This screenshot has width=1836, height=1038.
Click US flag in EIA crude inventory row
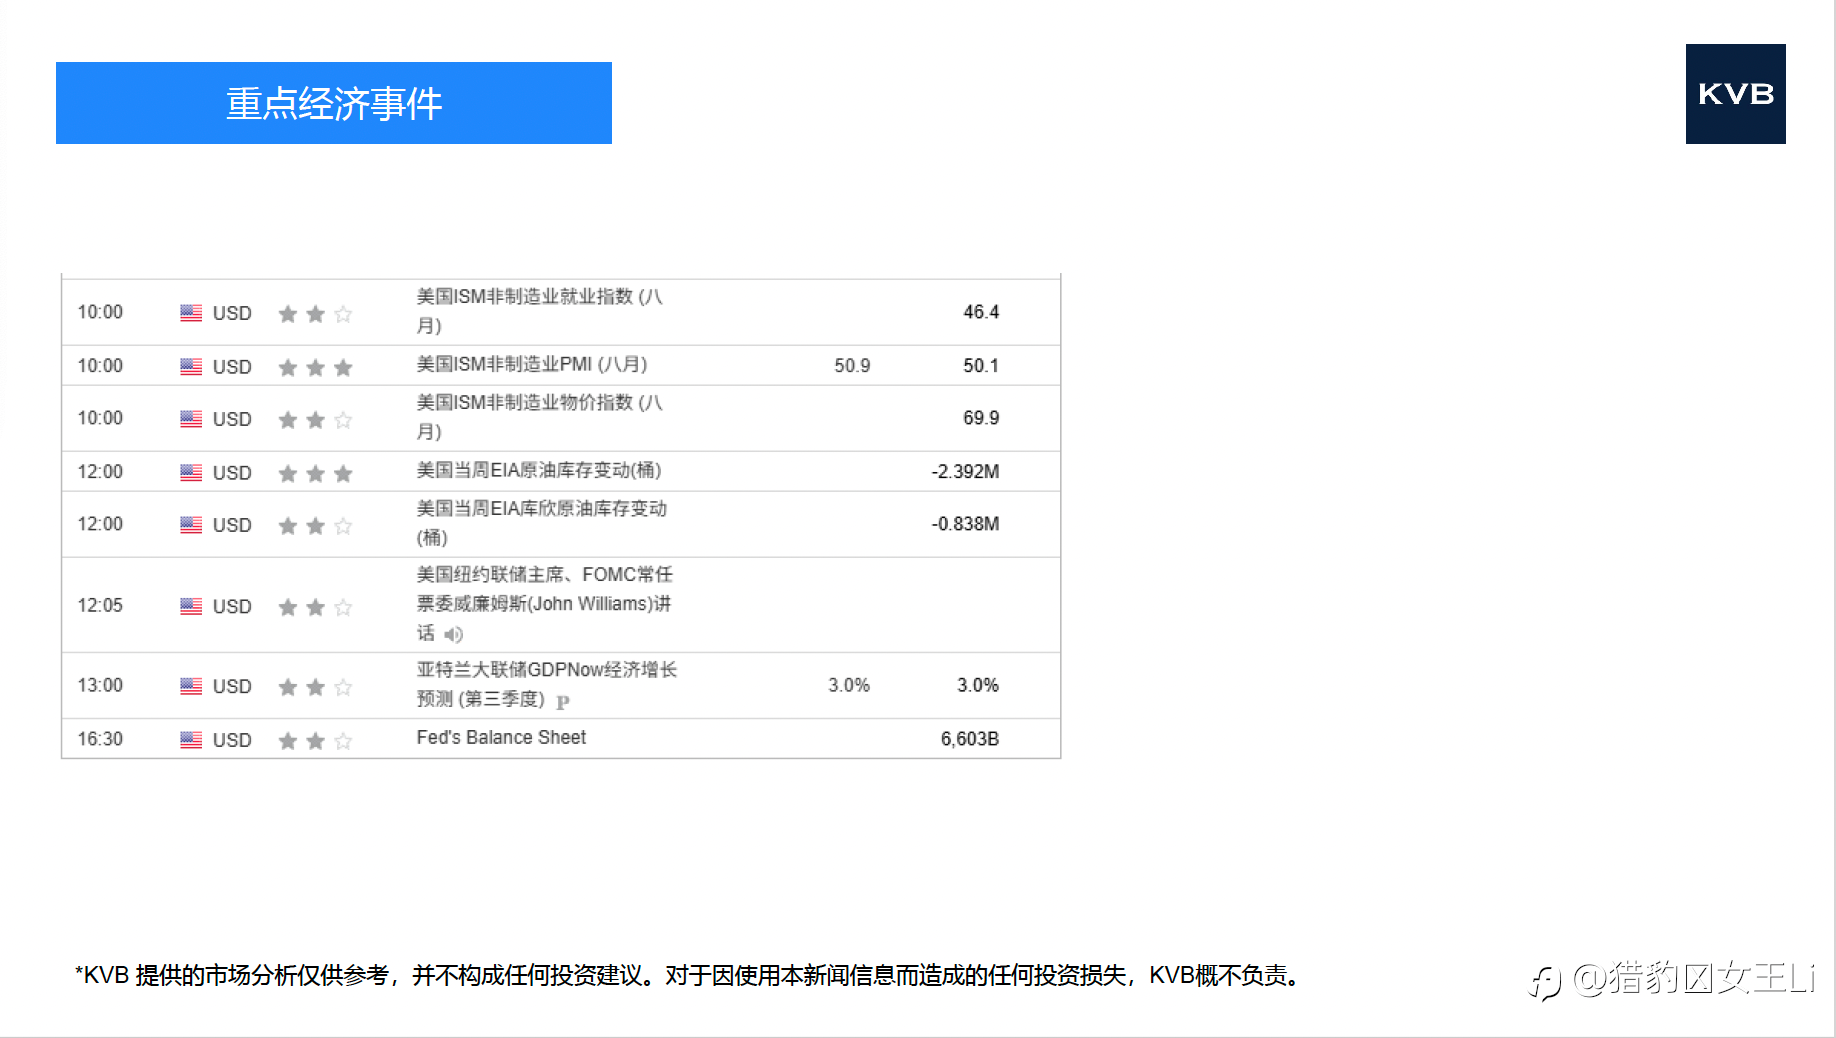tap(191, 473)
